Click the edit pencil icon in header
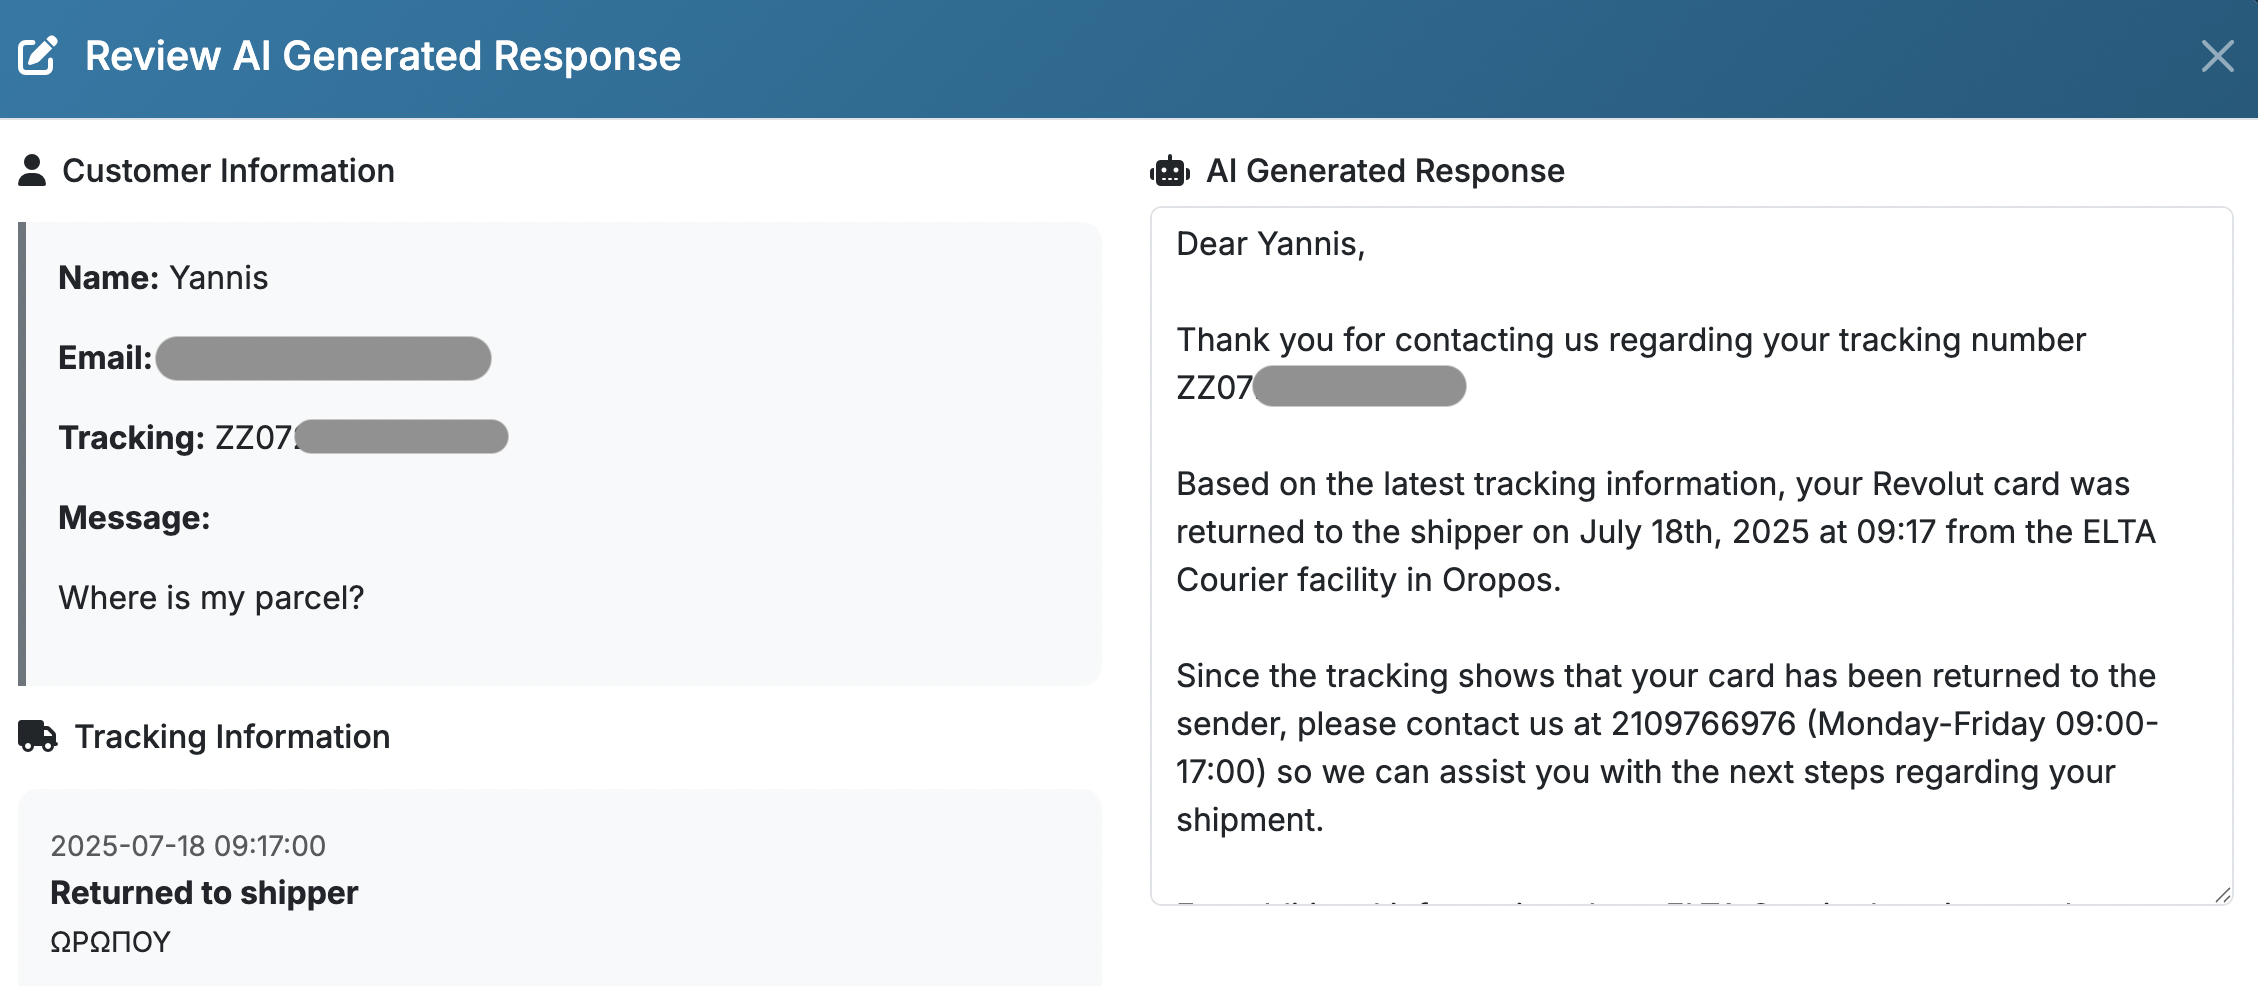 (x=38, y=56)
